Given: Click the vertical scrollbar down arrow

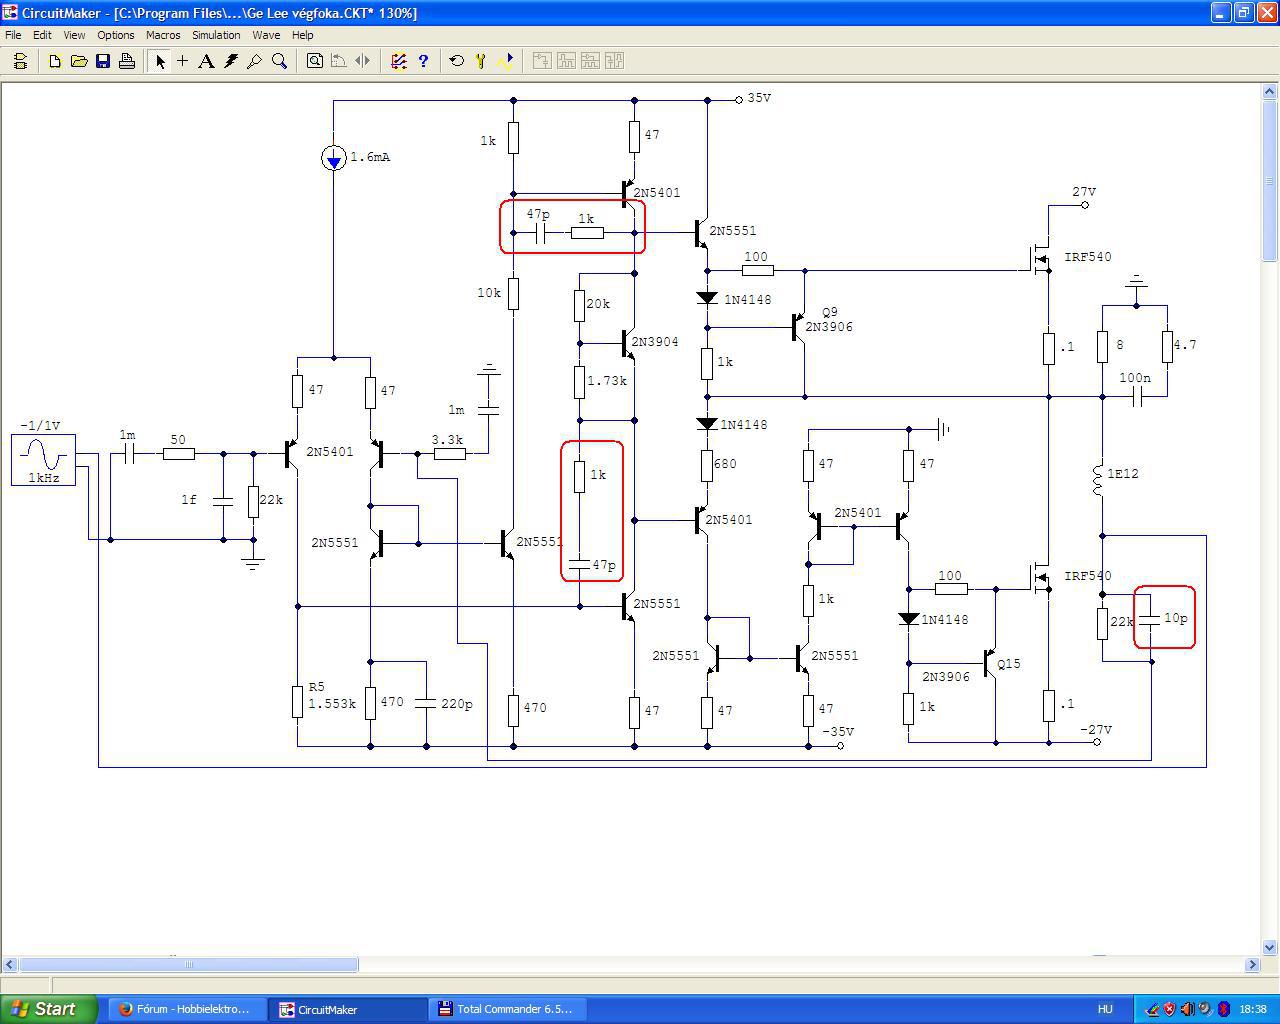Looking at the screenshot, I should pos(1270,947).
